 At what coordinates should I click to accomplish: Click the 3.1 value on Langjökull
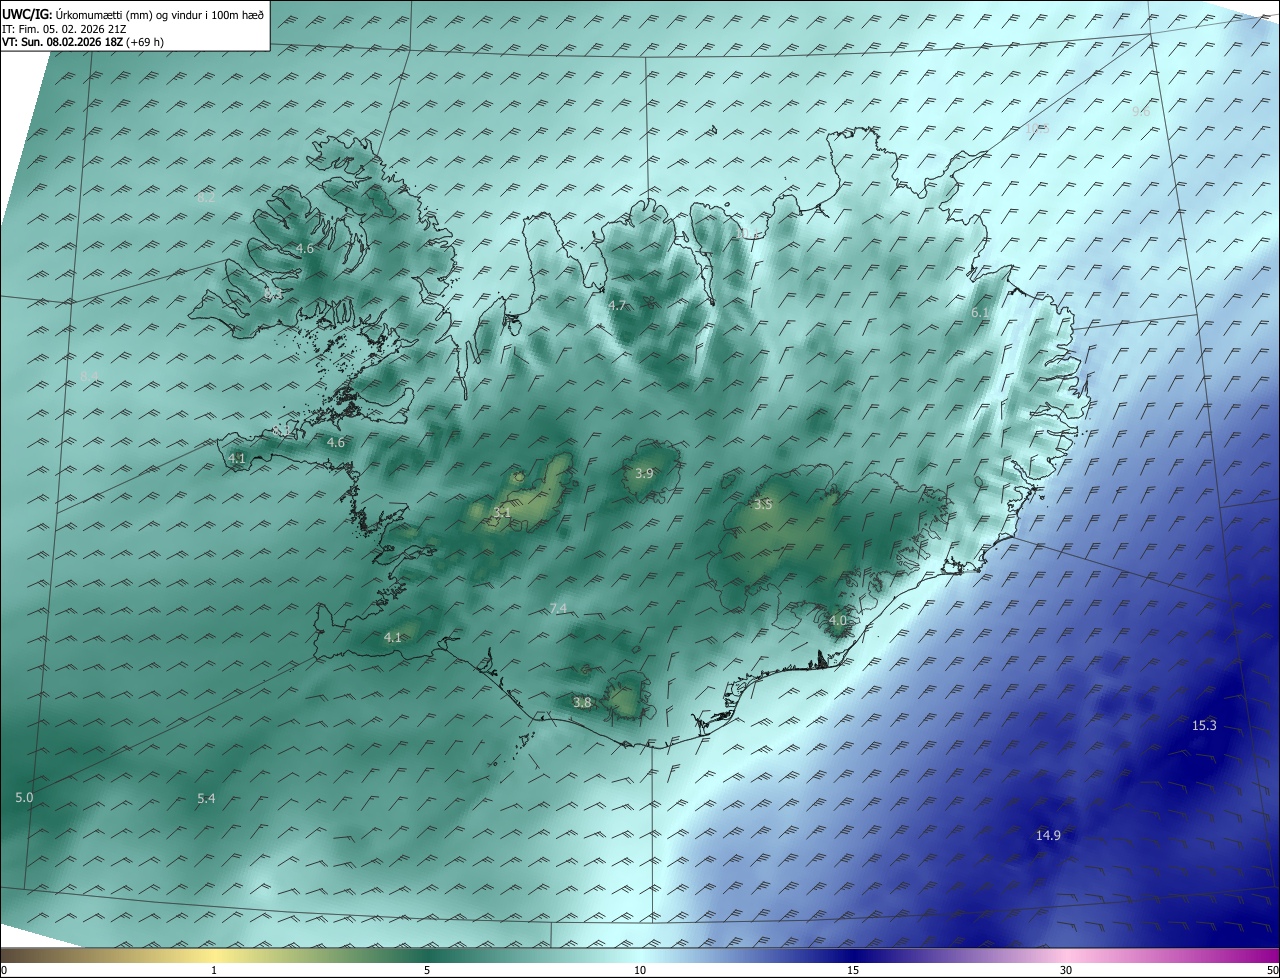(502, 512)
